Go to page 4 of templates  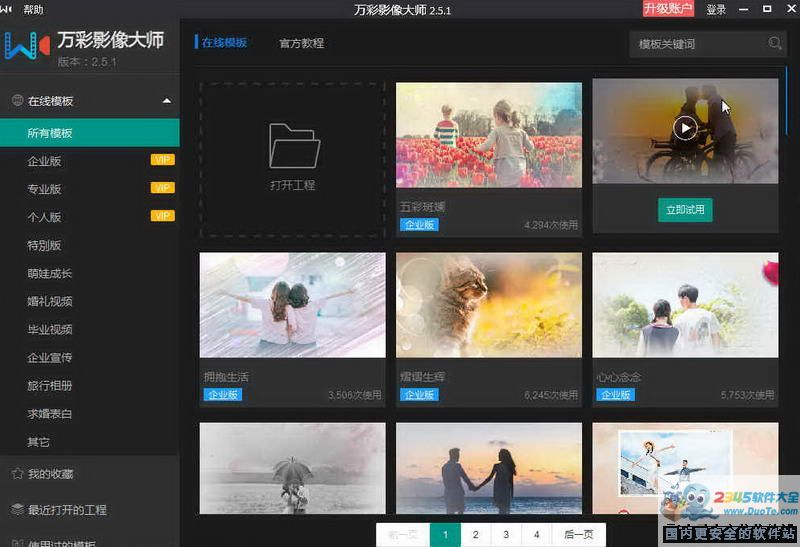point(537,534)
